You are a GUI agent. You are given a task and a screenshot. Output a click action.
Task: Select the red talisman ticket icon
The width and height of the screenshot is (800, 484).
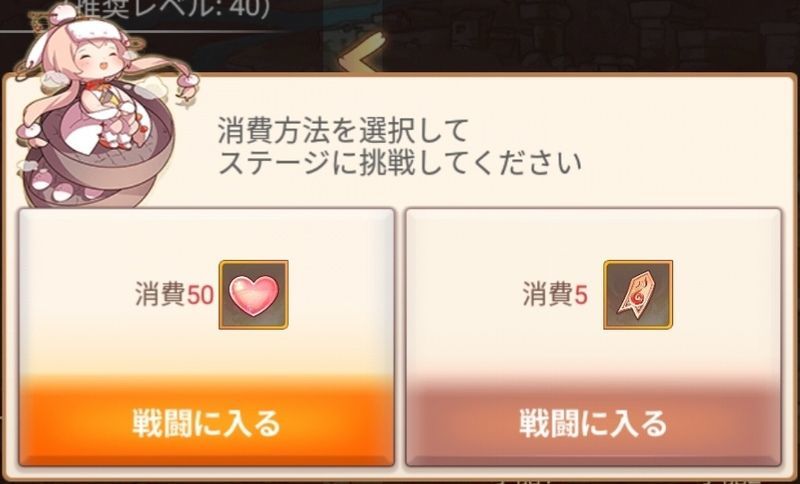pos(638,294)
